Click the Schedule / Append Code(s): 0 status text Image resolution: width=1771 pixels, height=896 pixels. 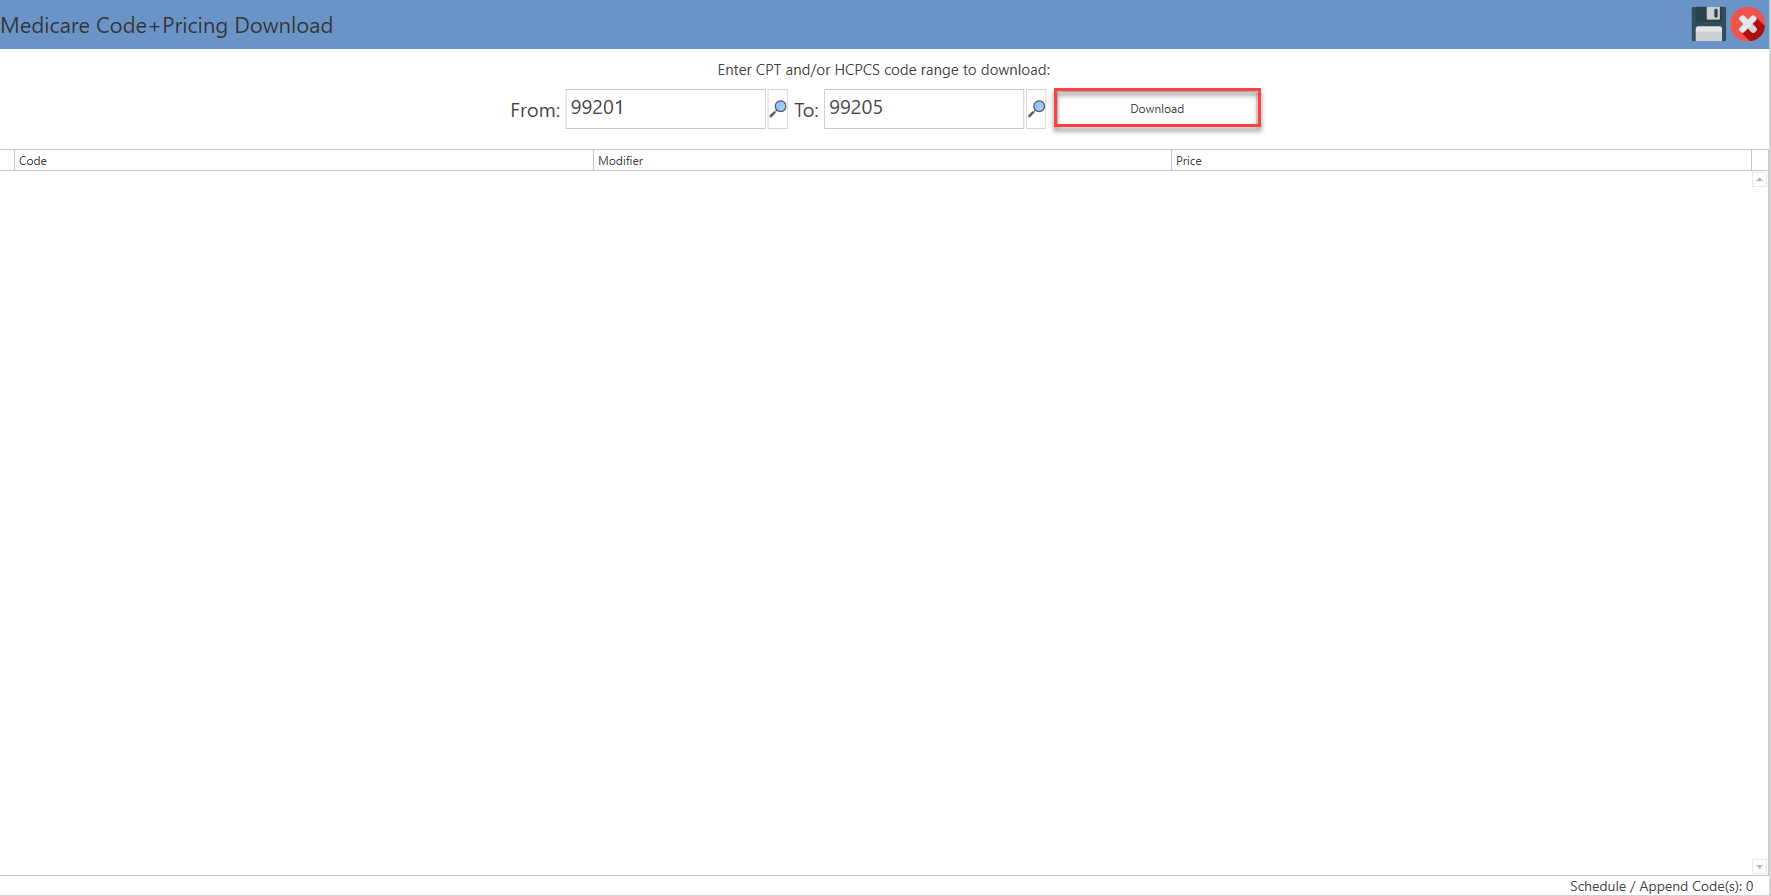[1661, 886]
